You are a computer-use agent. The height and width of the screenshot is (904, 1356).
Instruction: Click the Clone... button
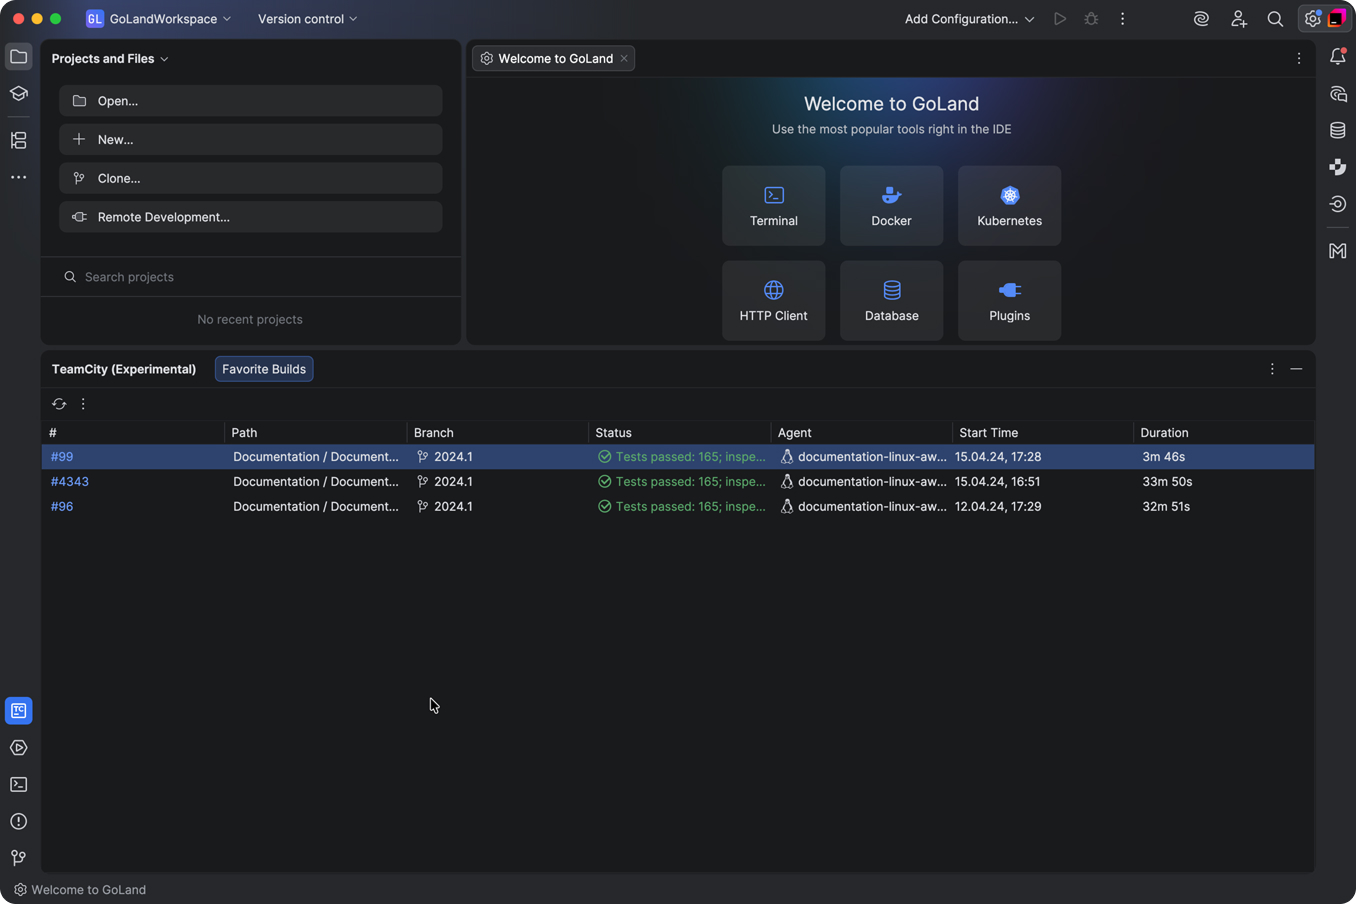tap(250, 178)
